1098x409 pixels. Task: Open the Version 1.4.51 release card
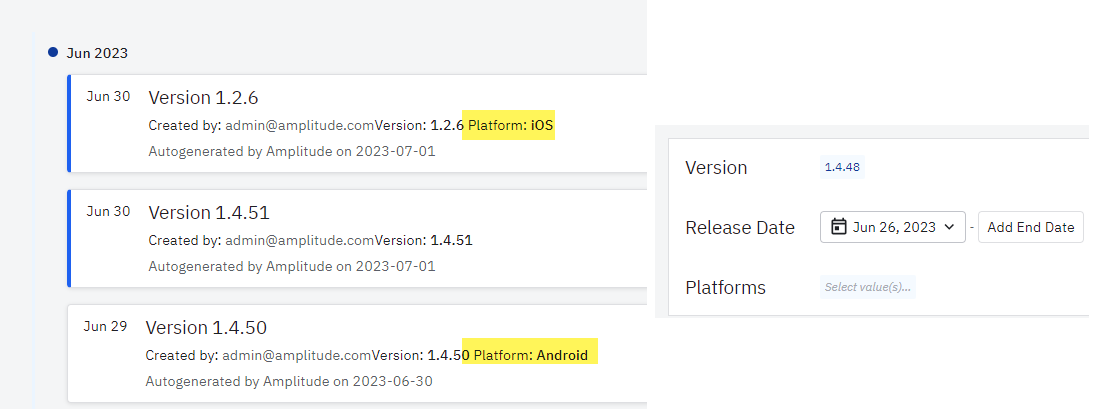point(357,238)
